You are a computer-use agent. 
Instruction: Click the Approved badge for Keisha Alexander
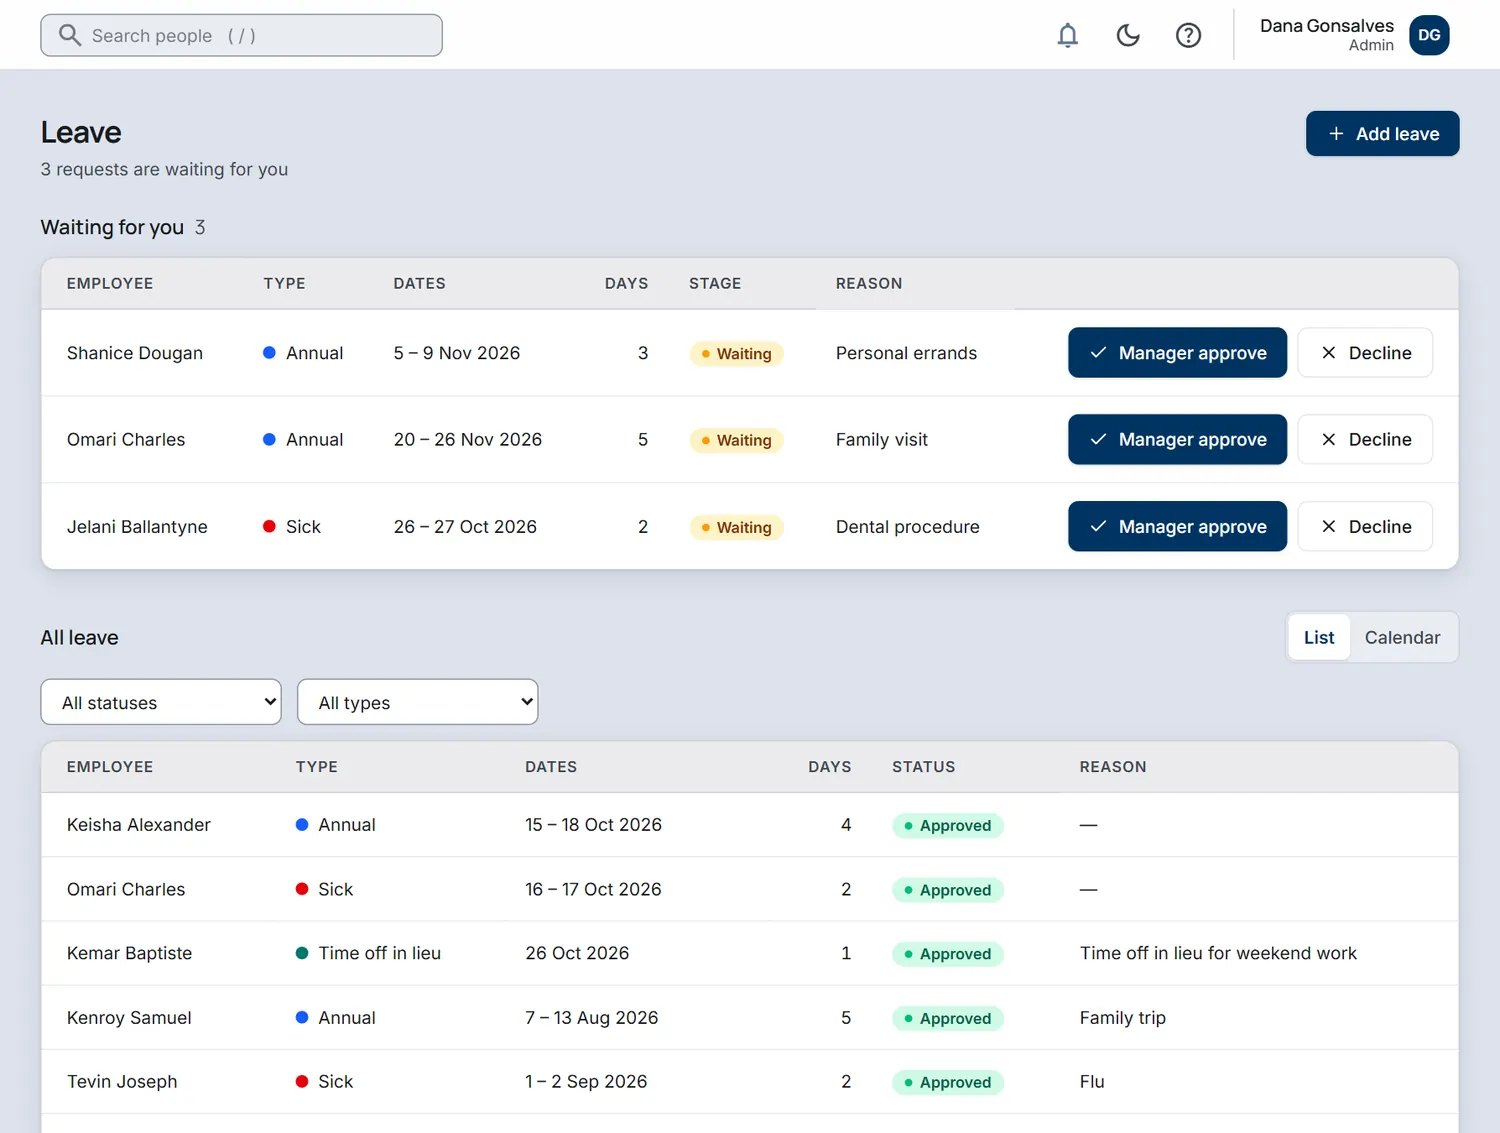(948, 825)
